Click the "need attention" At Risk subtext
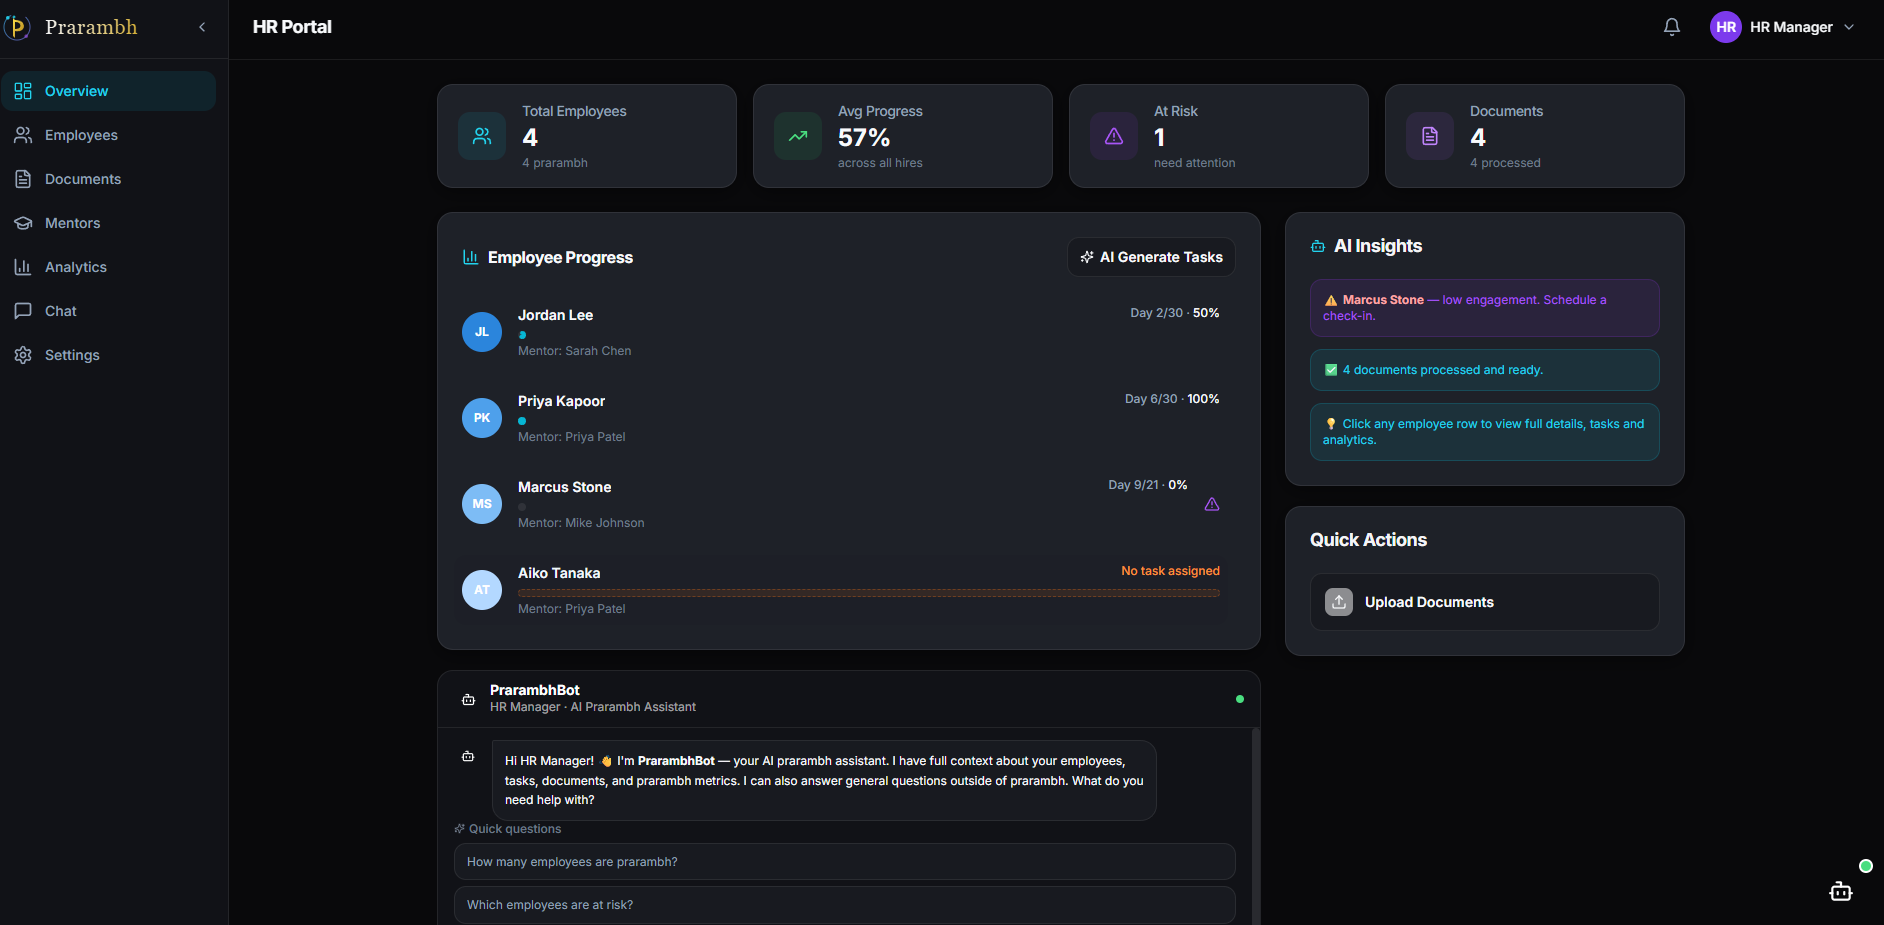 click(1194, 163)
